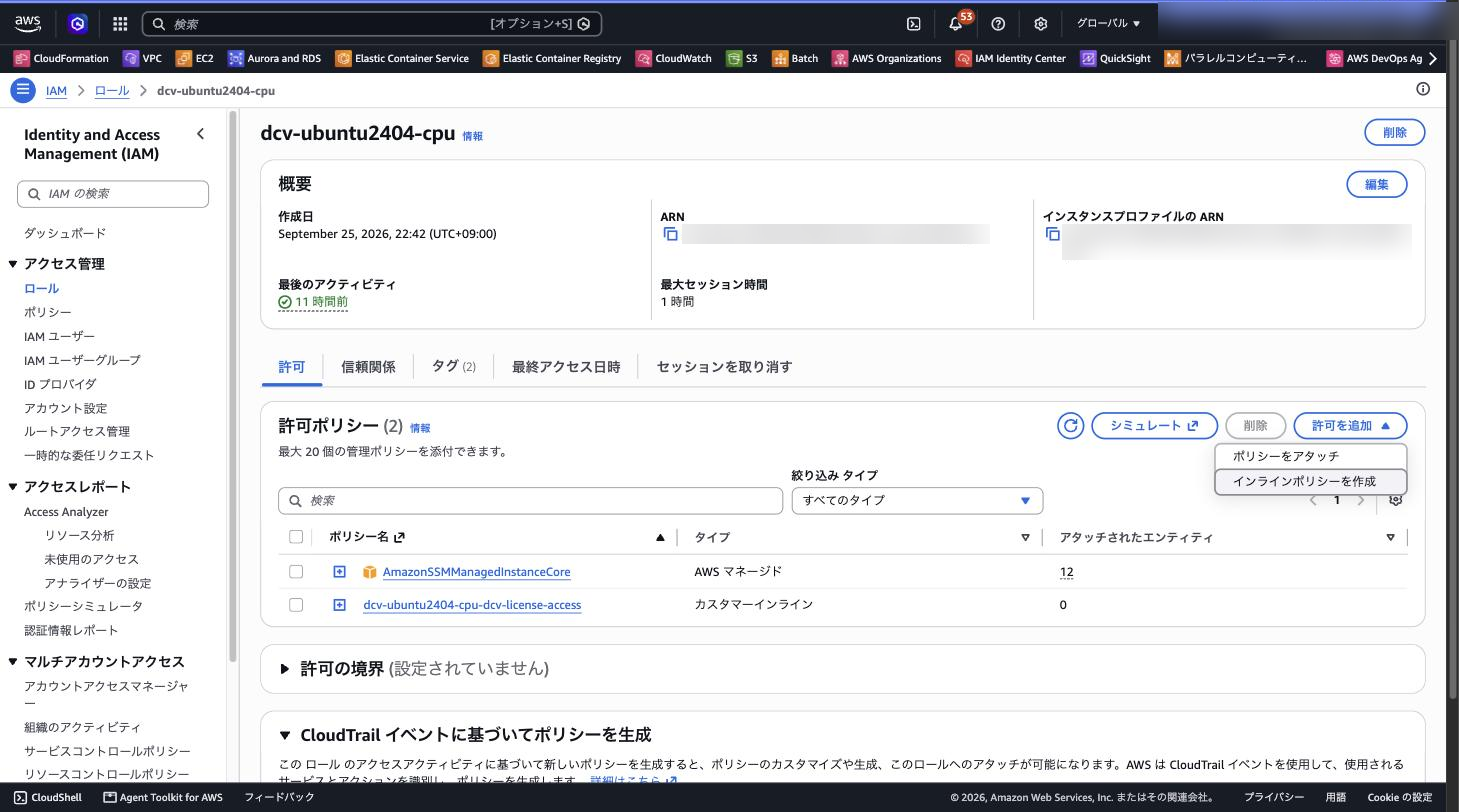This screenshot has width=1459, height=812.
Task: Copy the instance profile ARN
Action: pos(1053,234)
